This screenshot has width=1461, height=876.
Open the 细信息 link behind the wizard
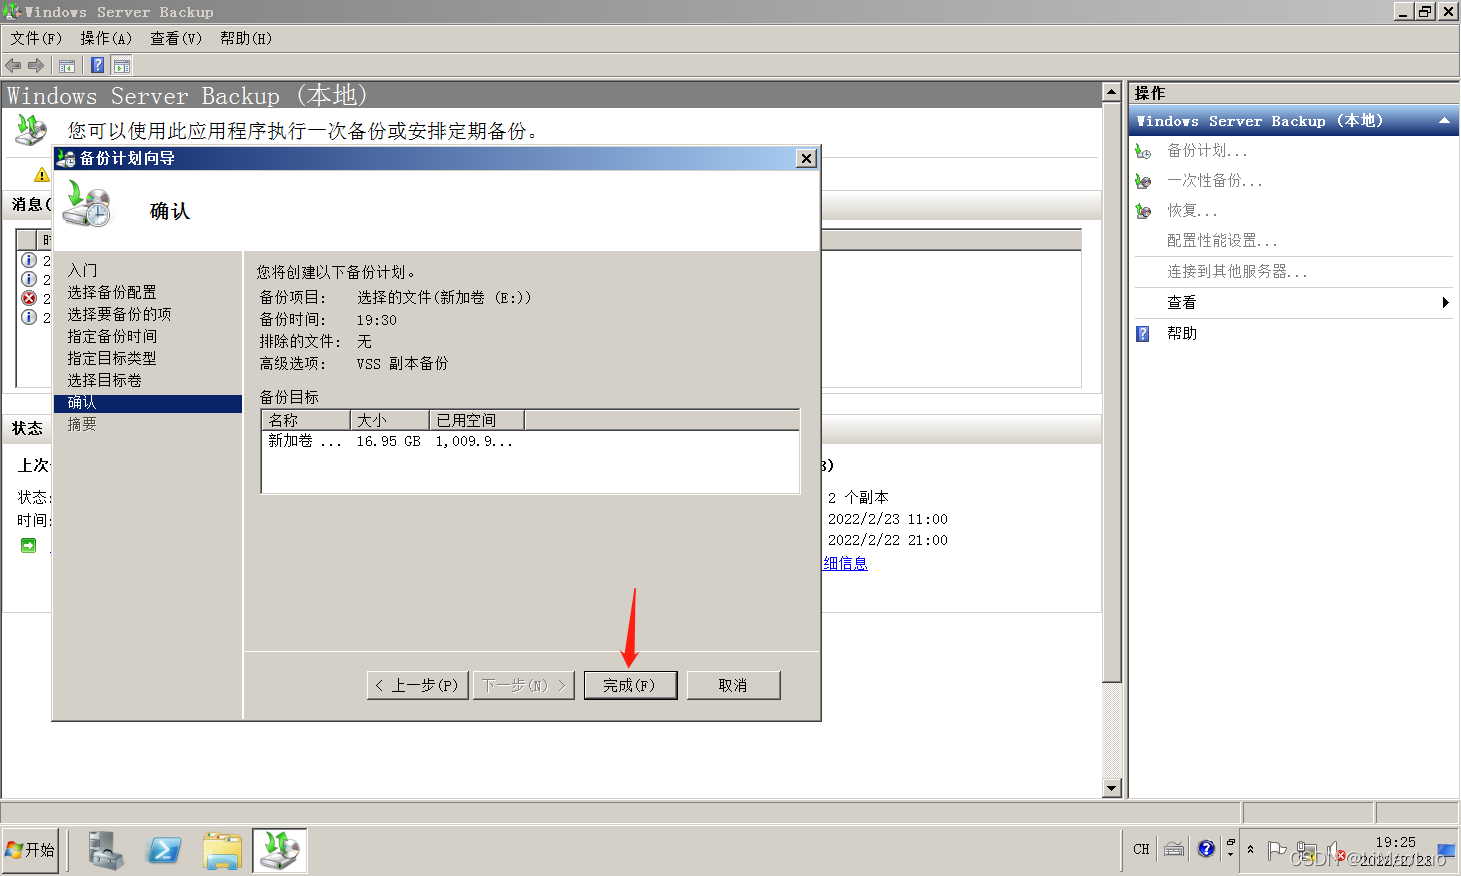click(x=845, y=563)
